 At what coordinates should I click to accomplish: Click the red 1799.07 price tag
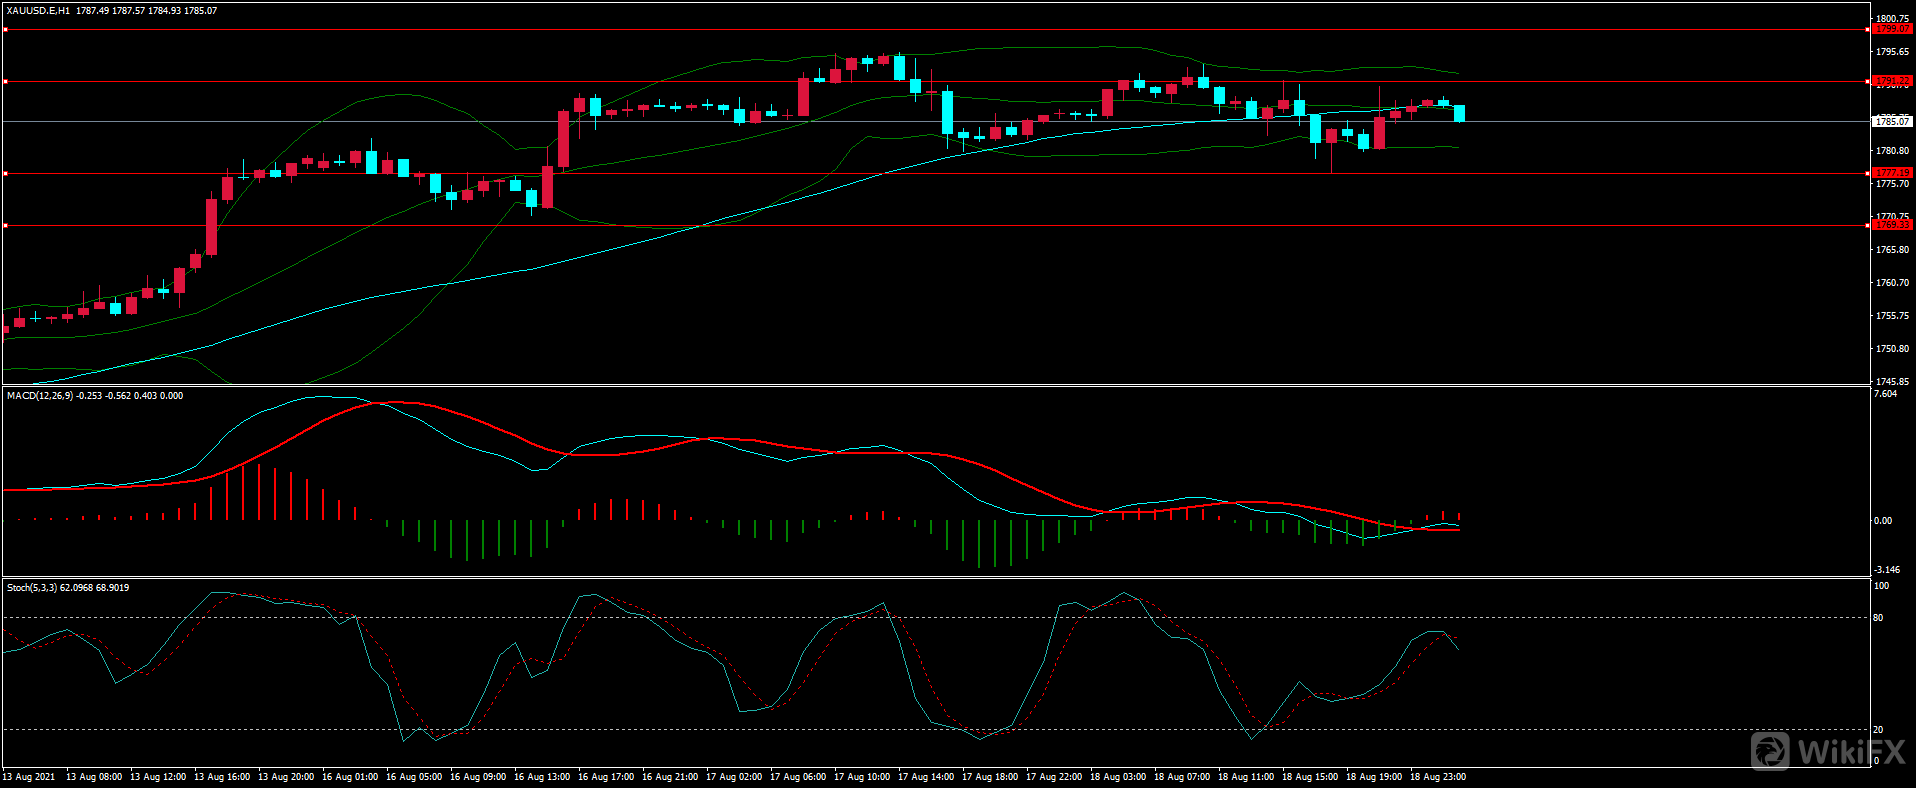pos(1892,29)
